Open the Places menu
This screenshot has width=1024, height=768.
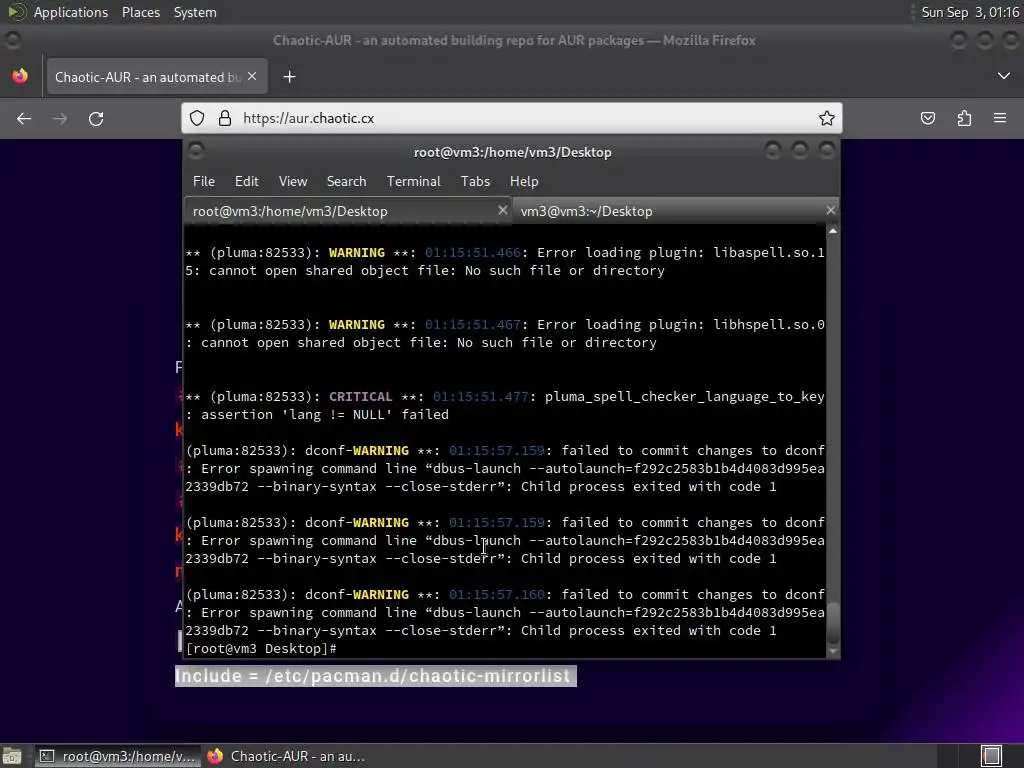pyautogui.click(x=140, y=12)
